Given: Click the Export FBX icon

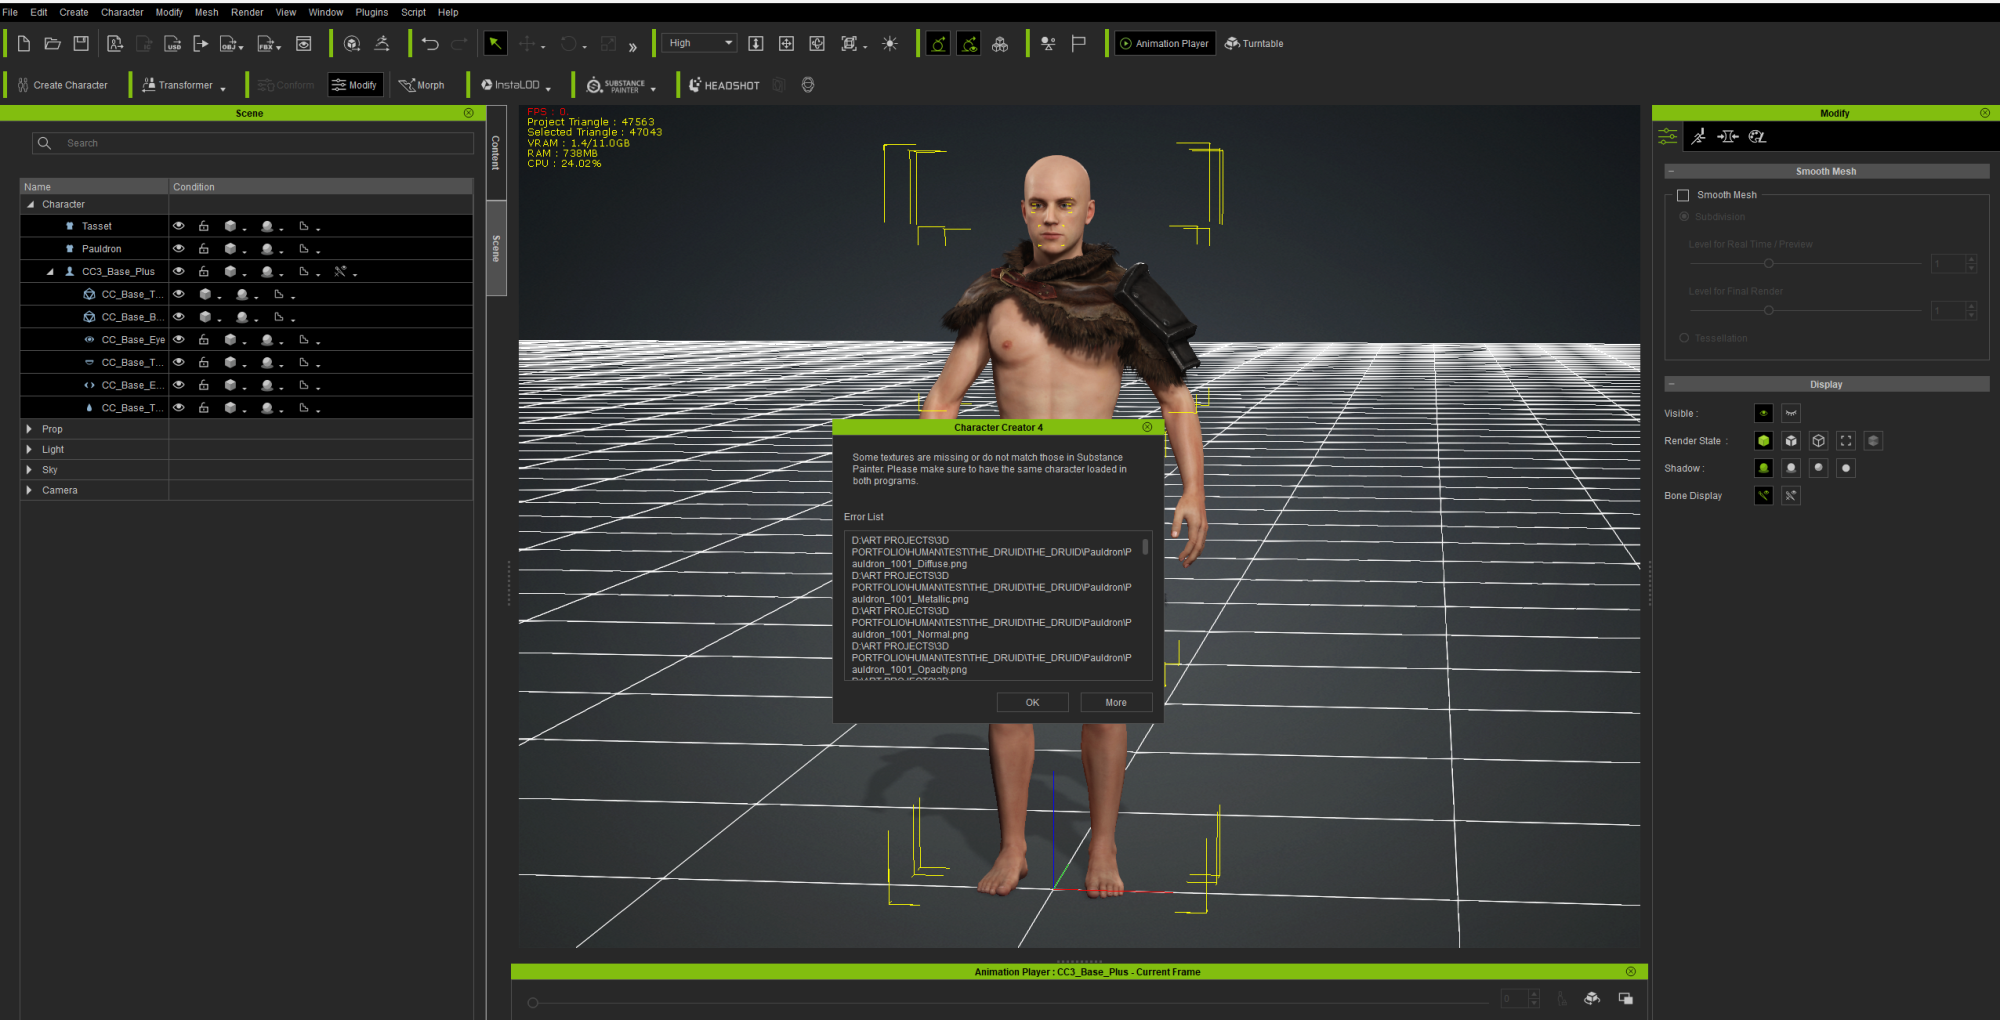Looking at the screenshot, I should coord(268,43).
